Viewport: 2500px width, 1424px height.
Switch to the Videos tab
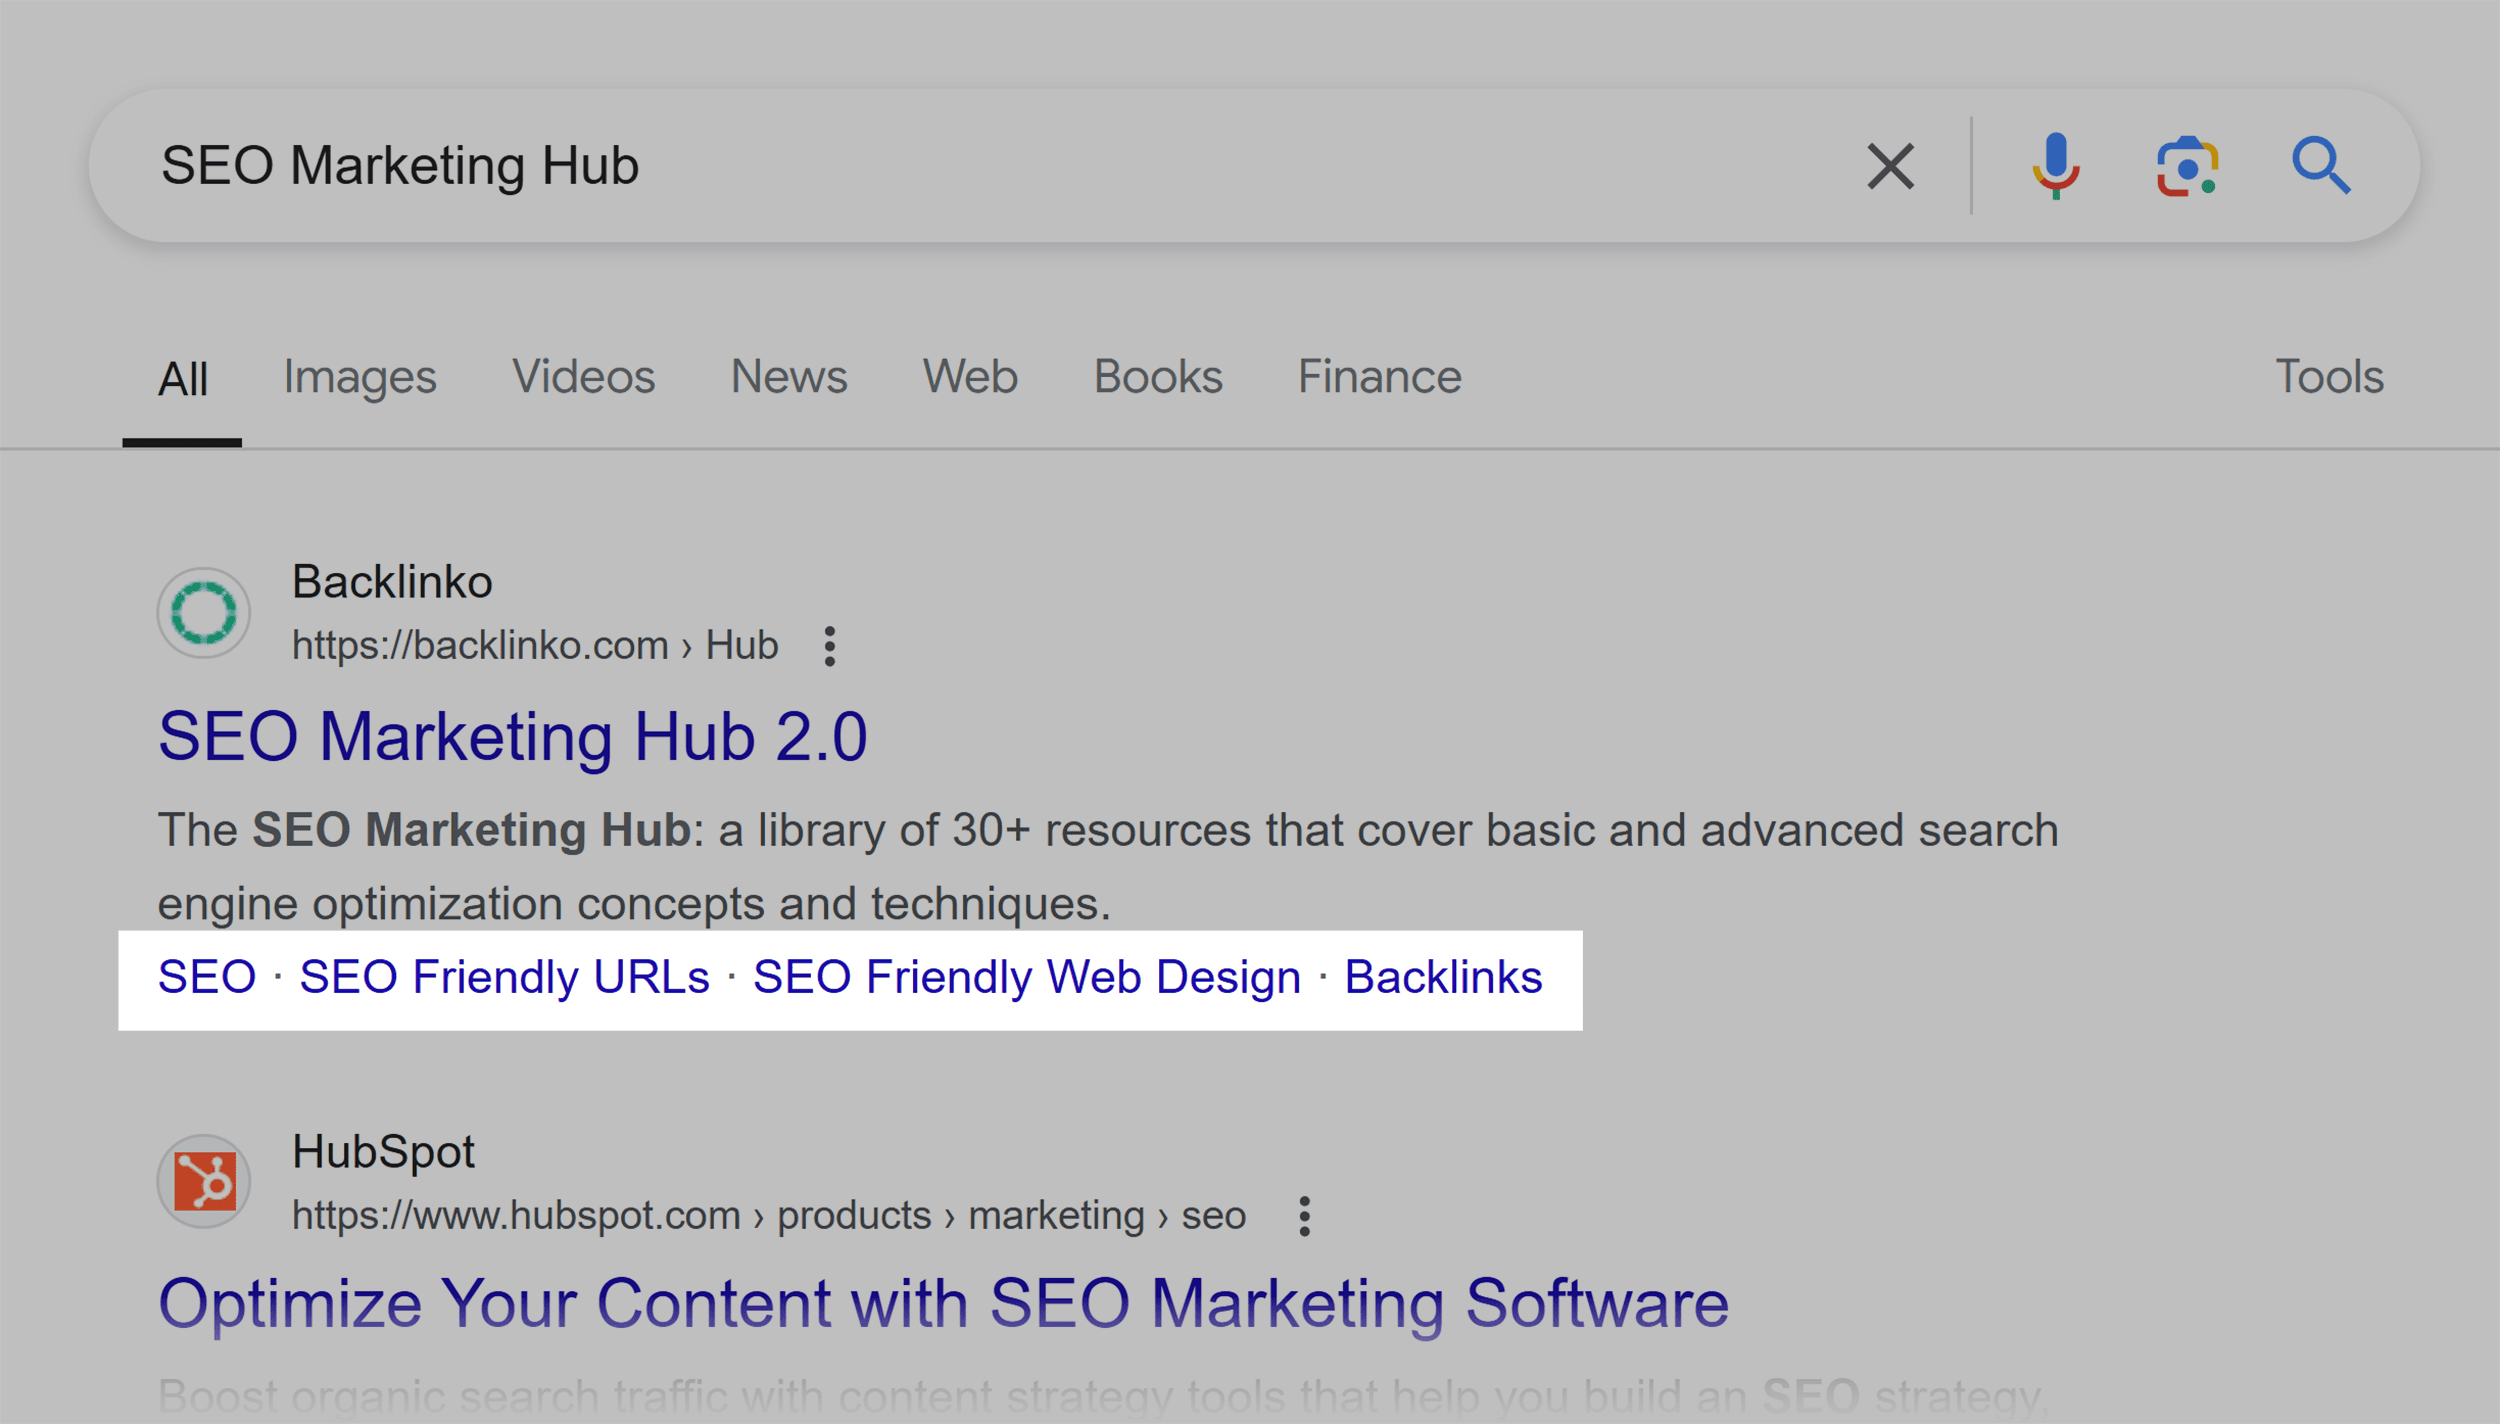584,378
